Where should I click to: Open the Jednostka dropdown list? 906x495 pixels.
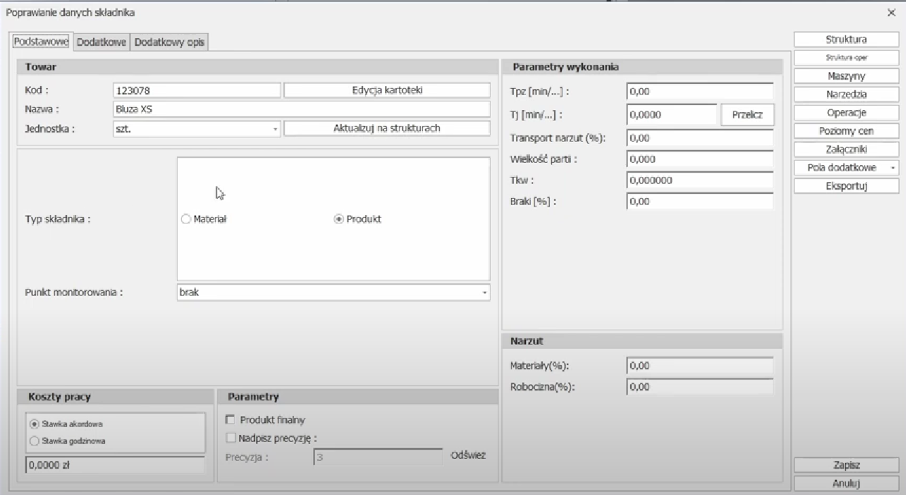pyautogui.click(x=275, y=129)
